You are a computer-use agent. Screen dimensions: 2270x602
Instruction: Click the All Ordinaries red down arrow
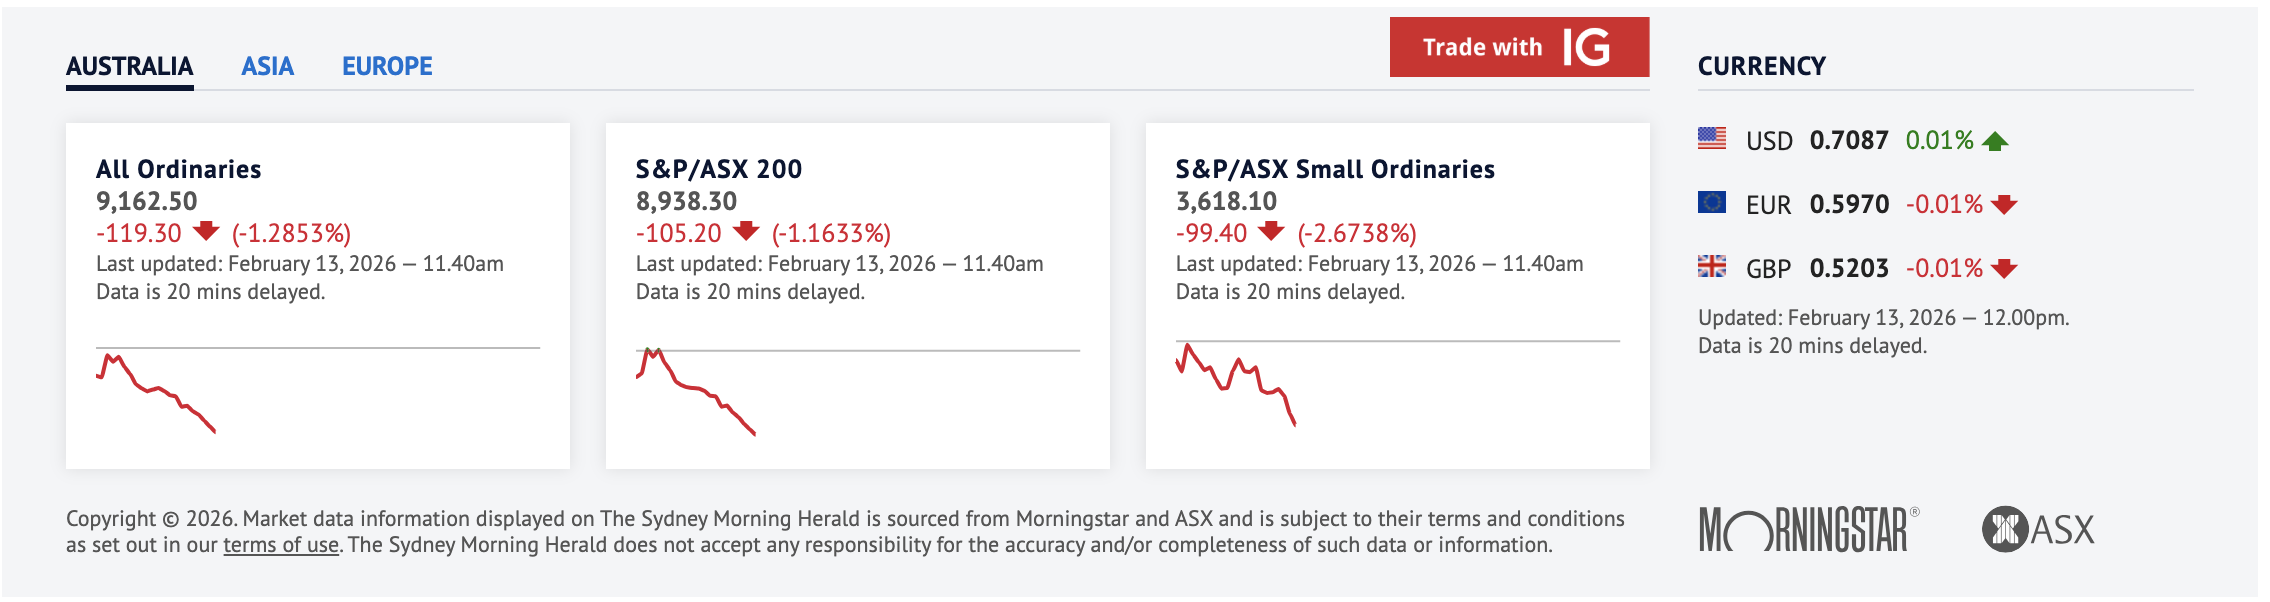(206, 231)
